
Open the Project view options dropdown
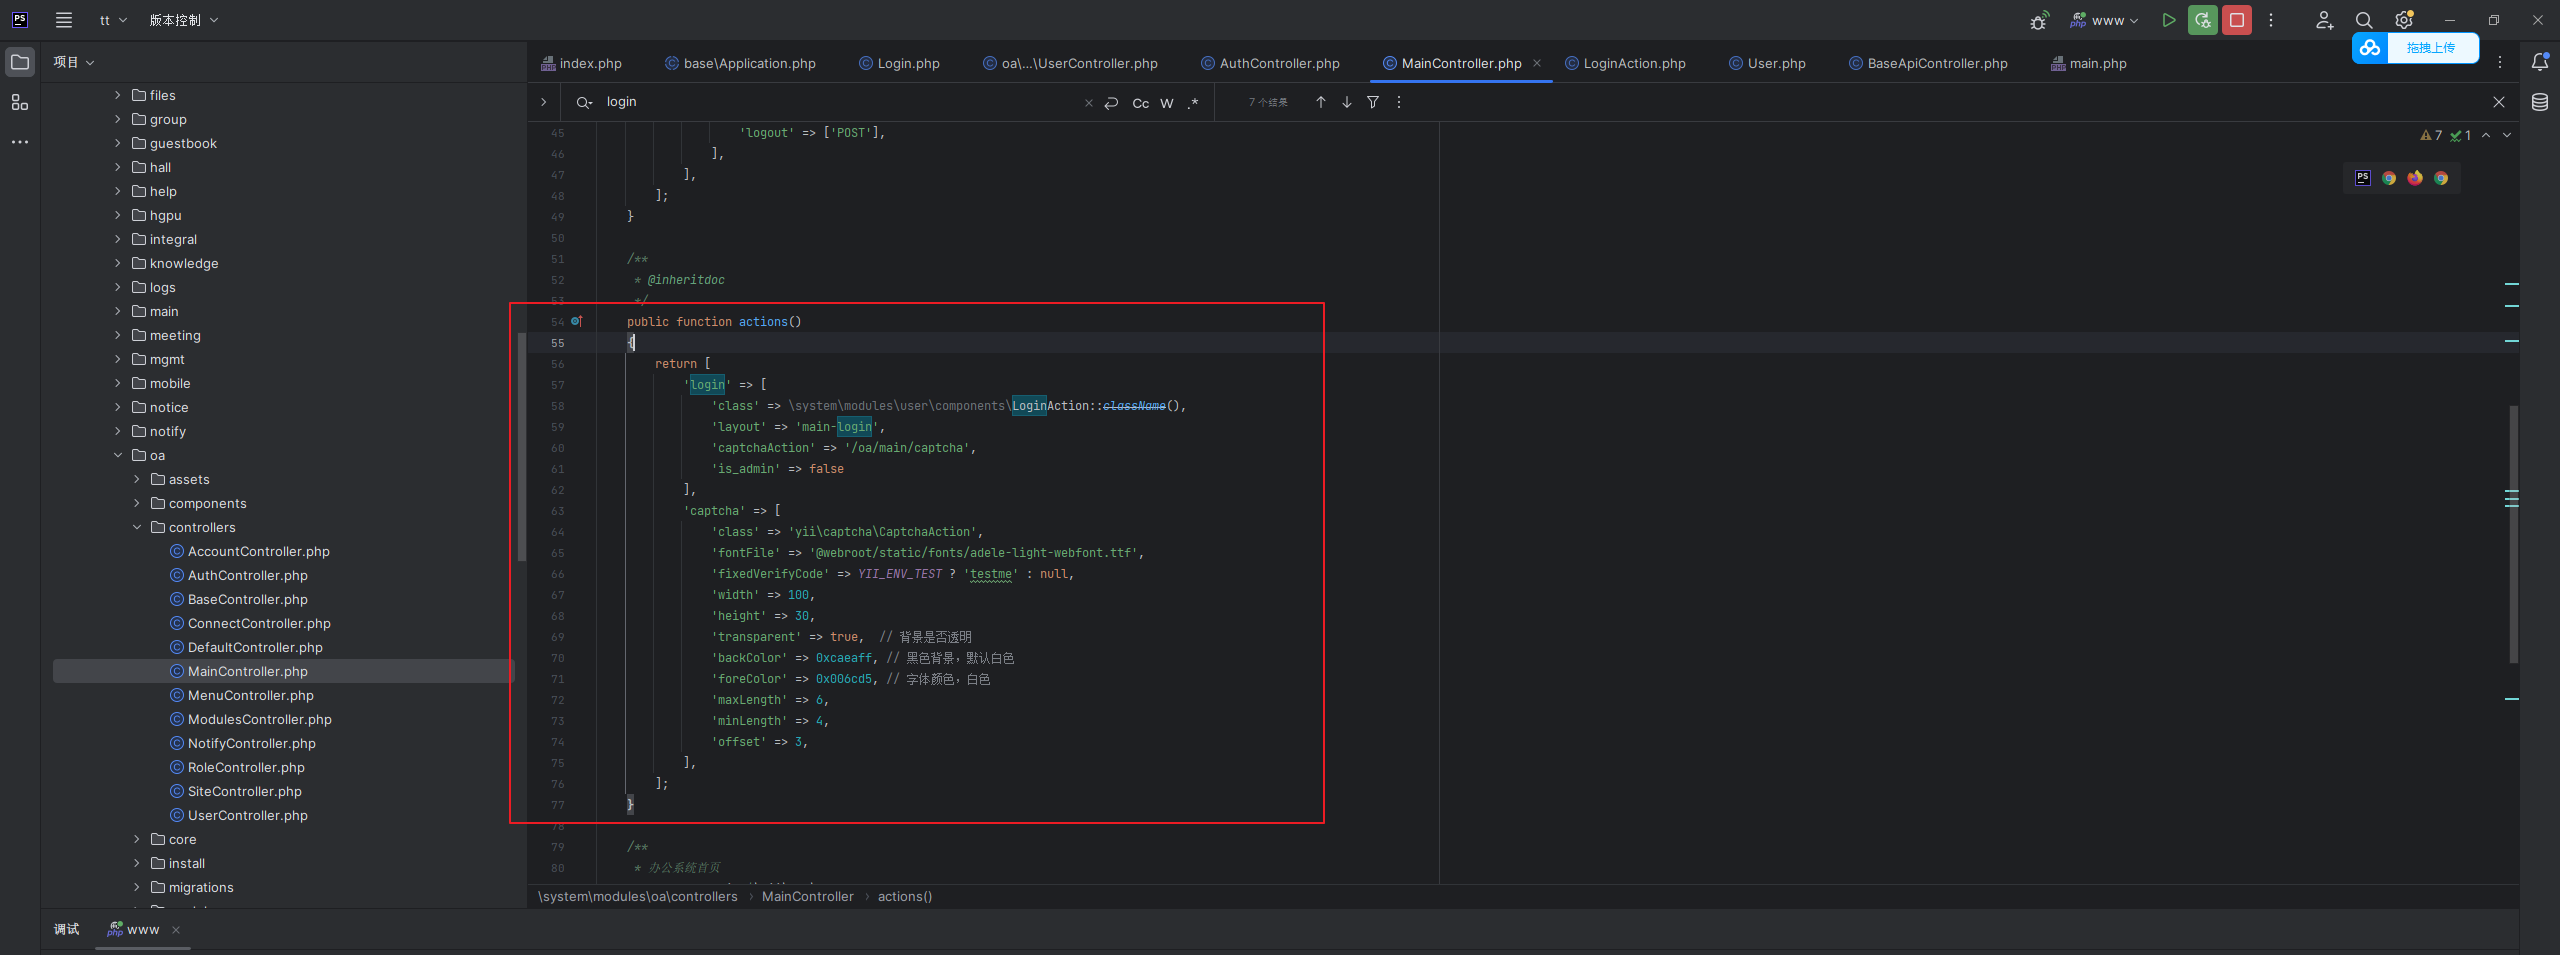[74, 62]
